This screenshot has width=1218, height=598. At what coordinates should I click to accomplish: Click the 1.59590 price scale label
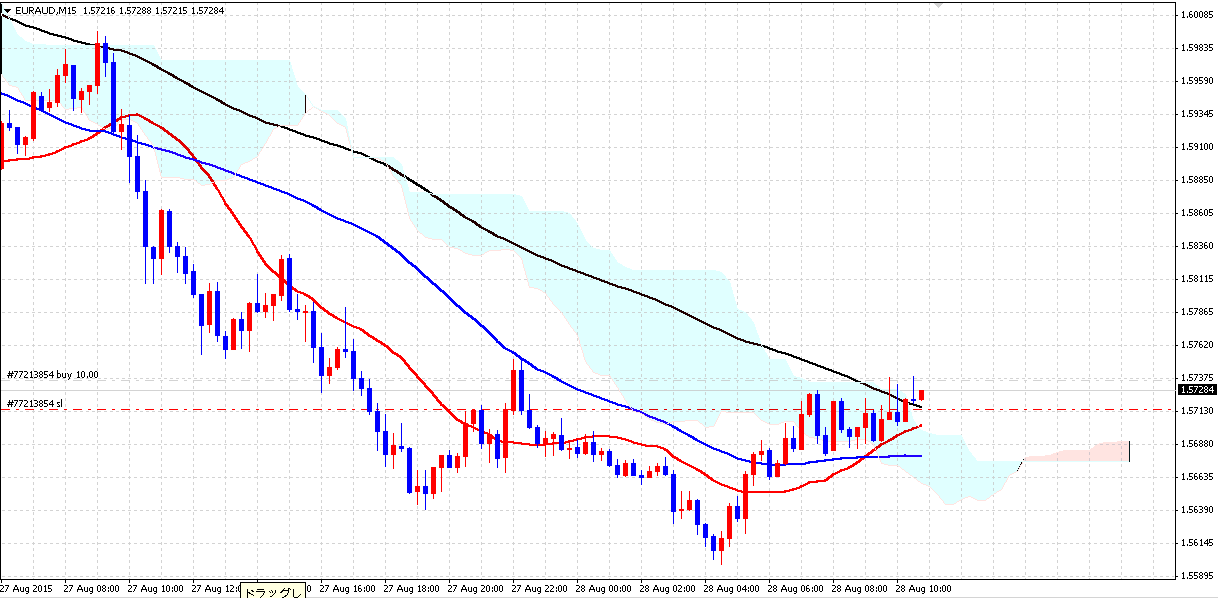click(x=1196, y=81)
